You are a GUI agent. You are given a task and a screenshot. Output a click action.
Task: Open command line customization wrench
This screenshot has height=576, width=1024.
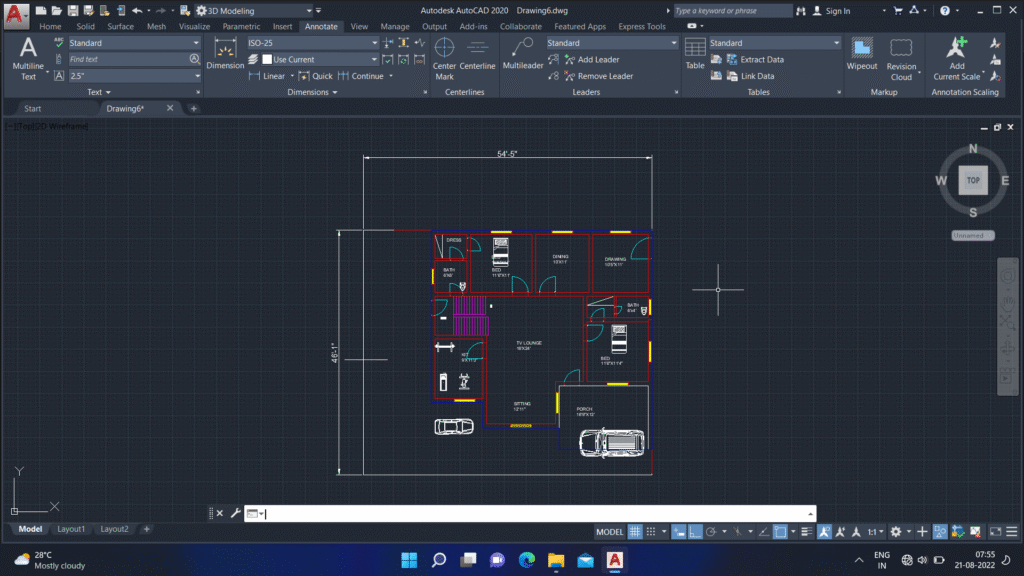click(235, 513)
